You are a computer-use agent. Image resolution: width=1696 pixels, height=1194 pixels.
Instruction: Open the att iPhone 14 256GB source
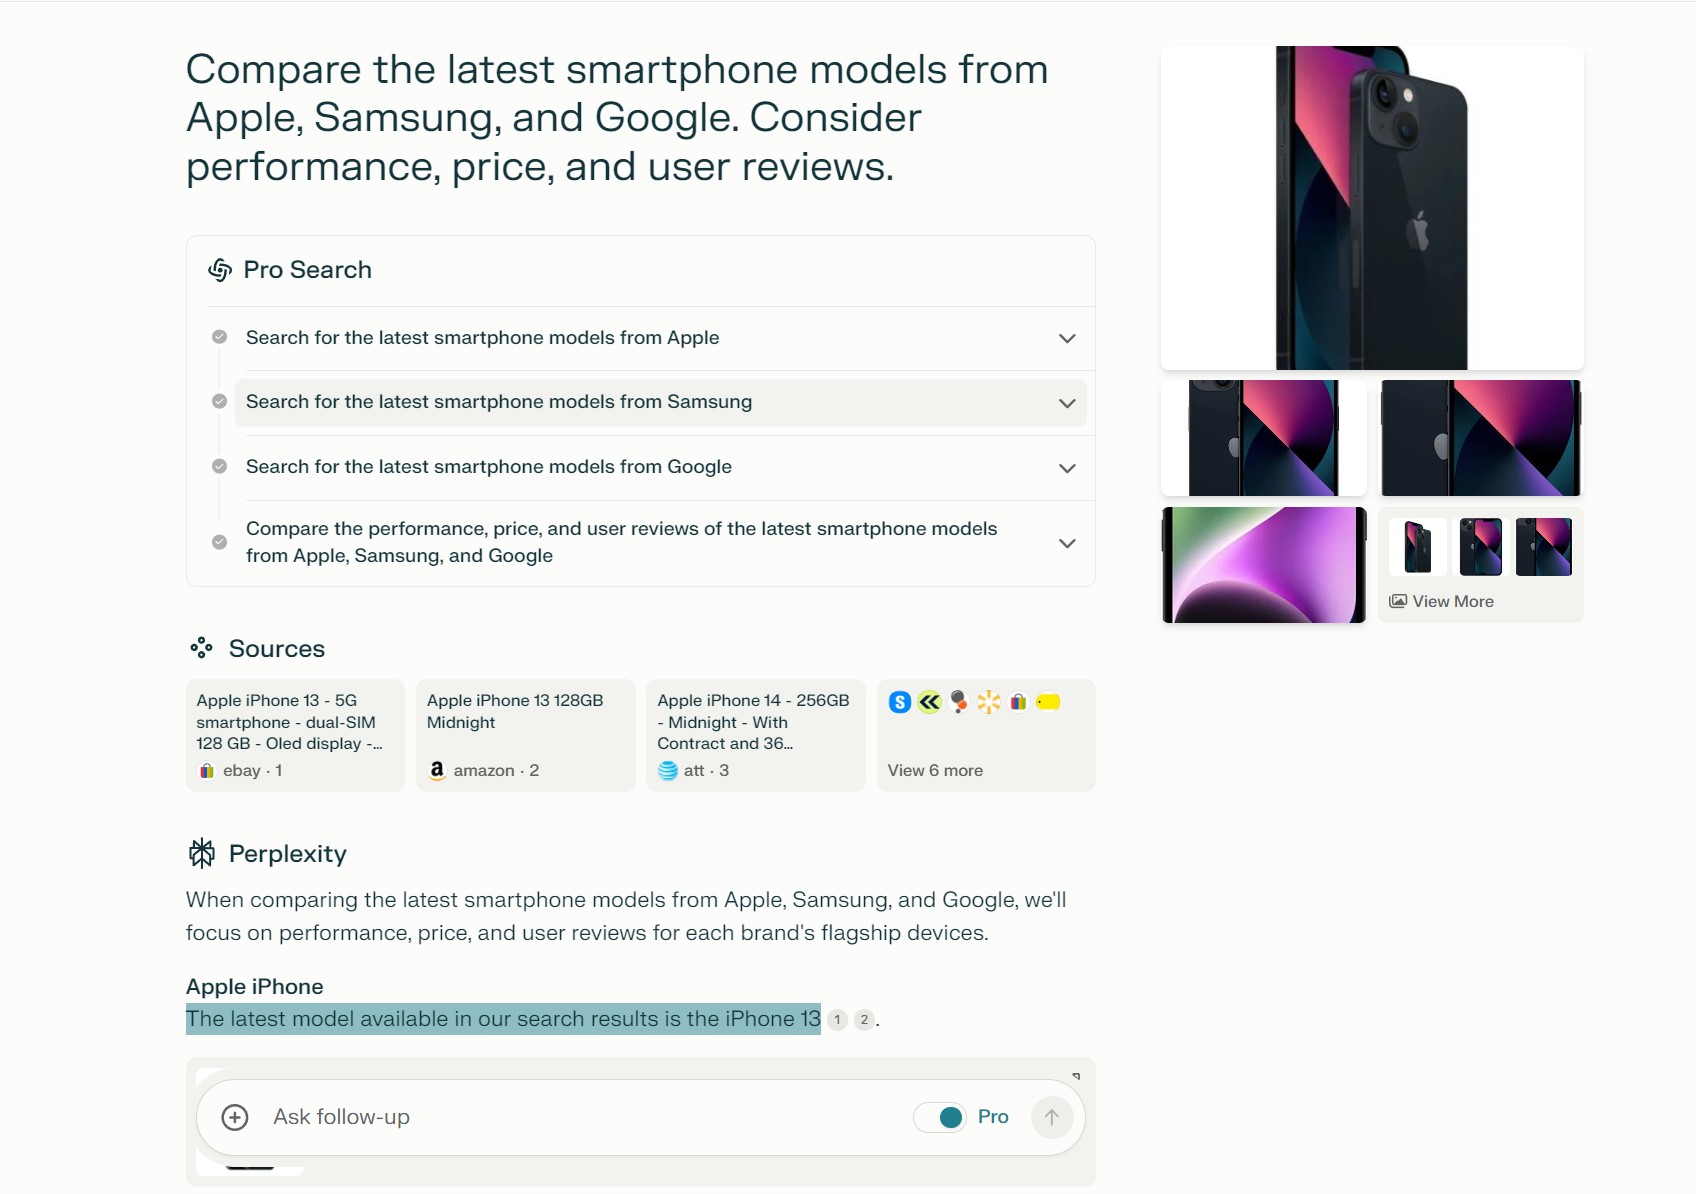coord(756,735)
